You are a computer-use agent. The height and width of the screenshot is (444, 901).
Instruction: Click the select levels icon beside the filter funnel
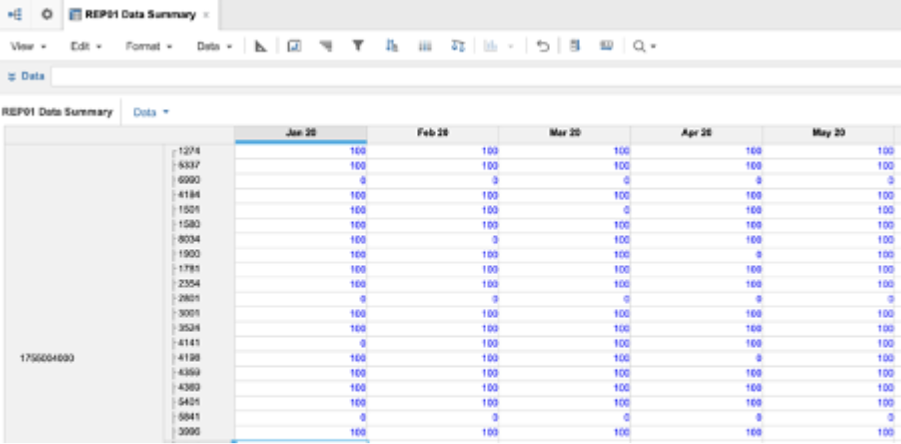326,47
